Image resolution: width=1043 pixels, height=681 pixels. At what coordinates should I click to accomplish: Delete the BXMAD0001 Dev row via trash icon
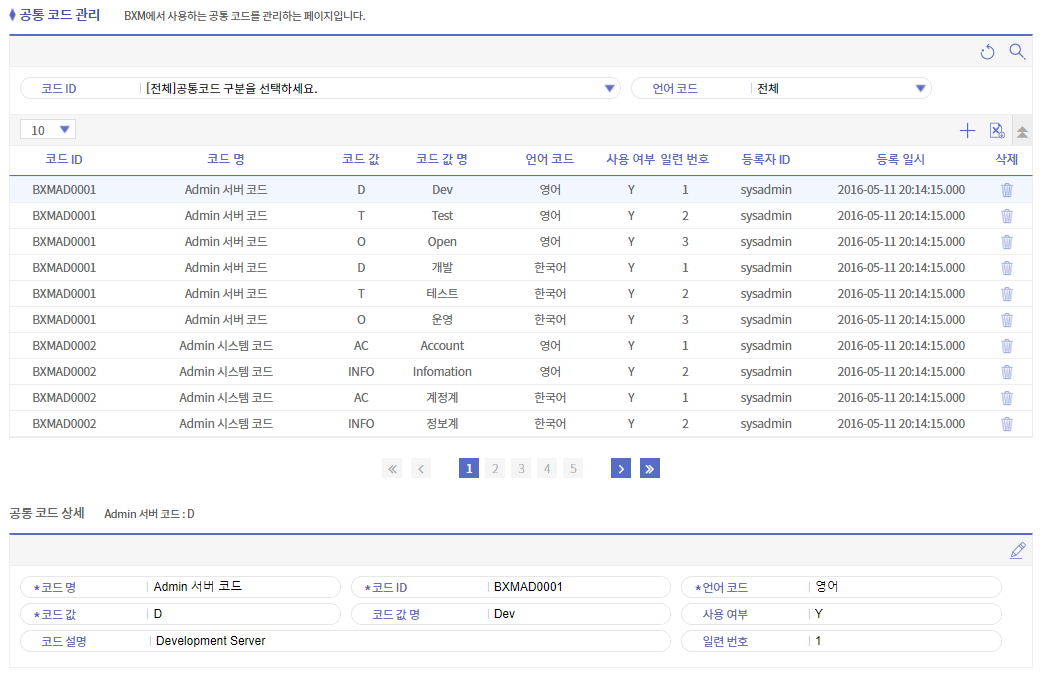click(x=1006, y=190)
